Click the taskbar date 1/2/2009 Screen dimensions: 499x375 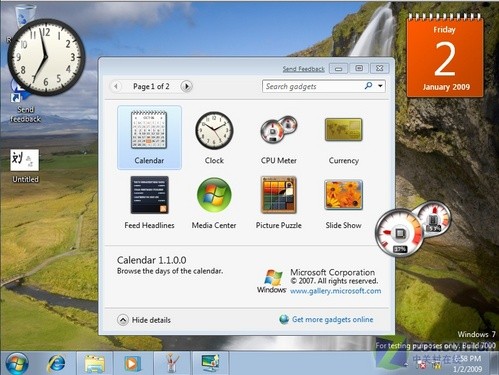pyautogui.click(x=467, y=369)
